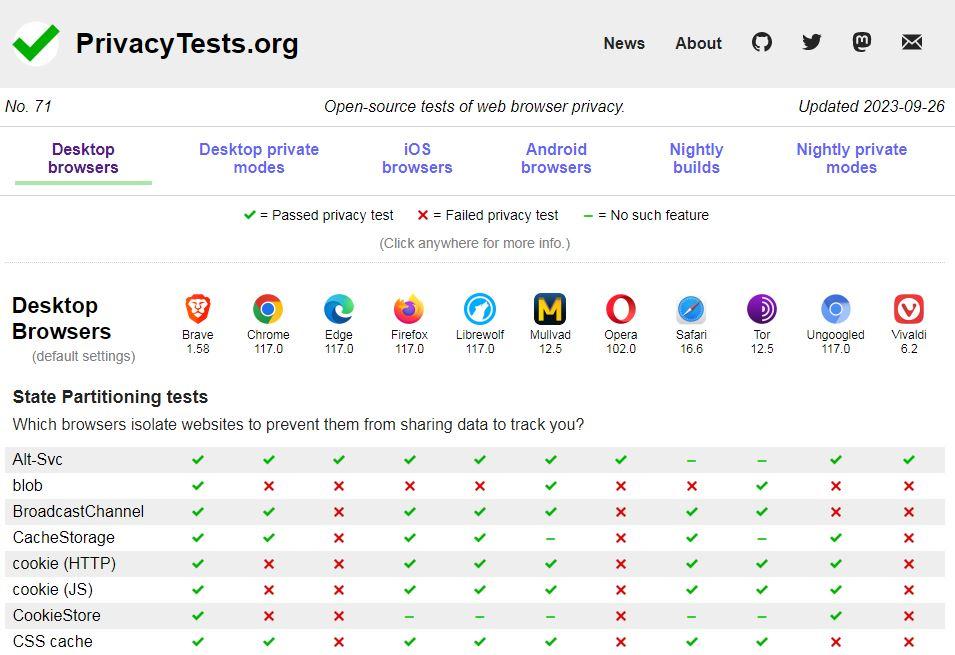Viewport: 955px width, 655px height.
Task: Select the Brave browser icon
Action: pos(198,309)
